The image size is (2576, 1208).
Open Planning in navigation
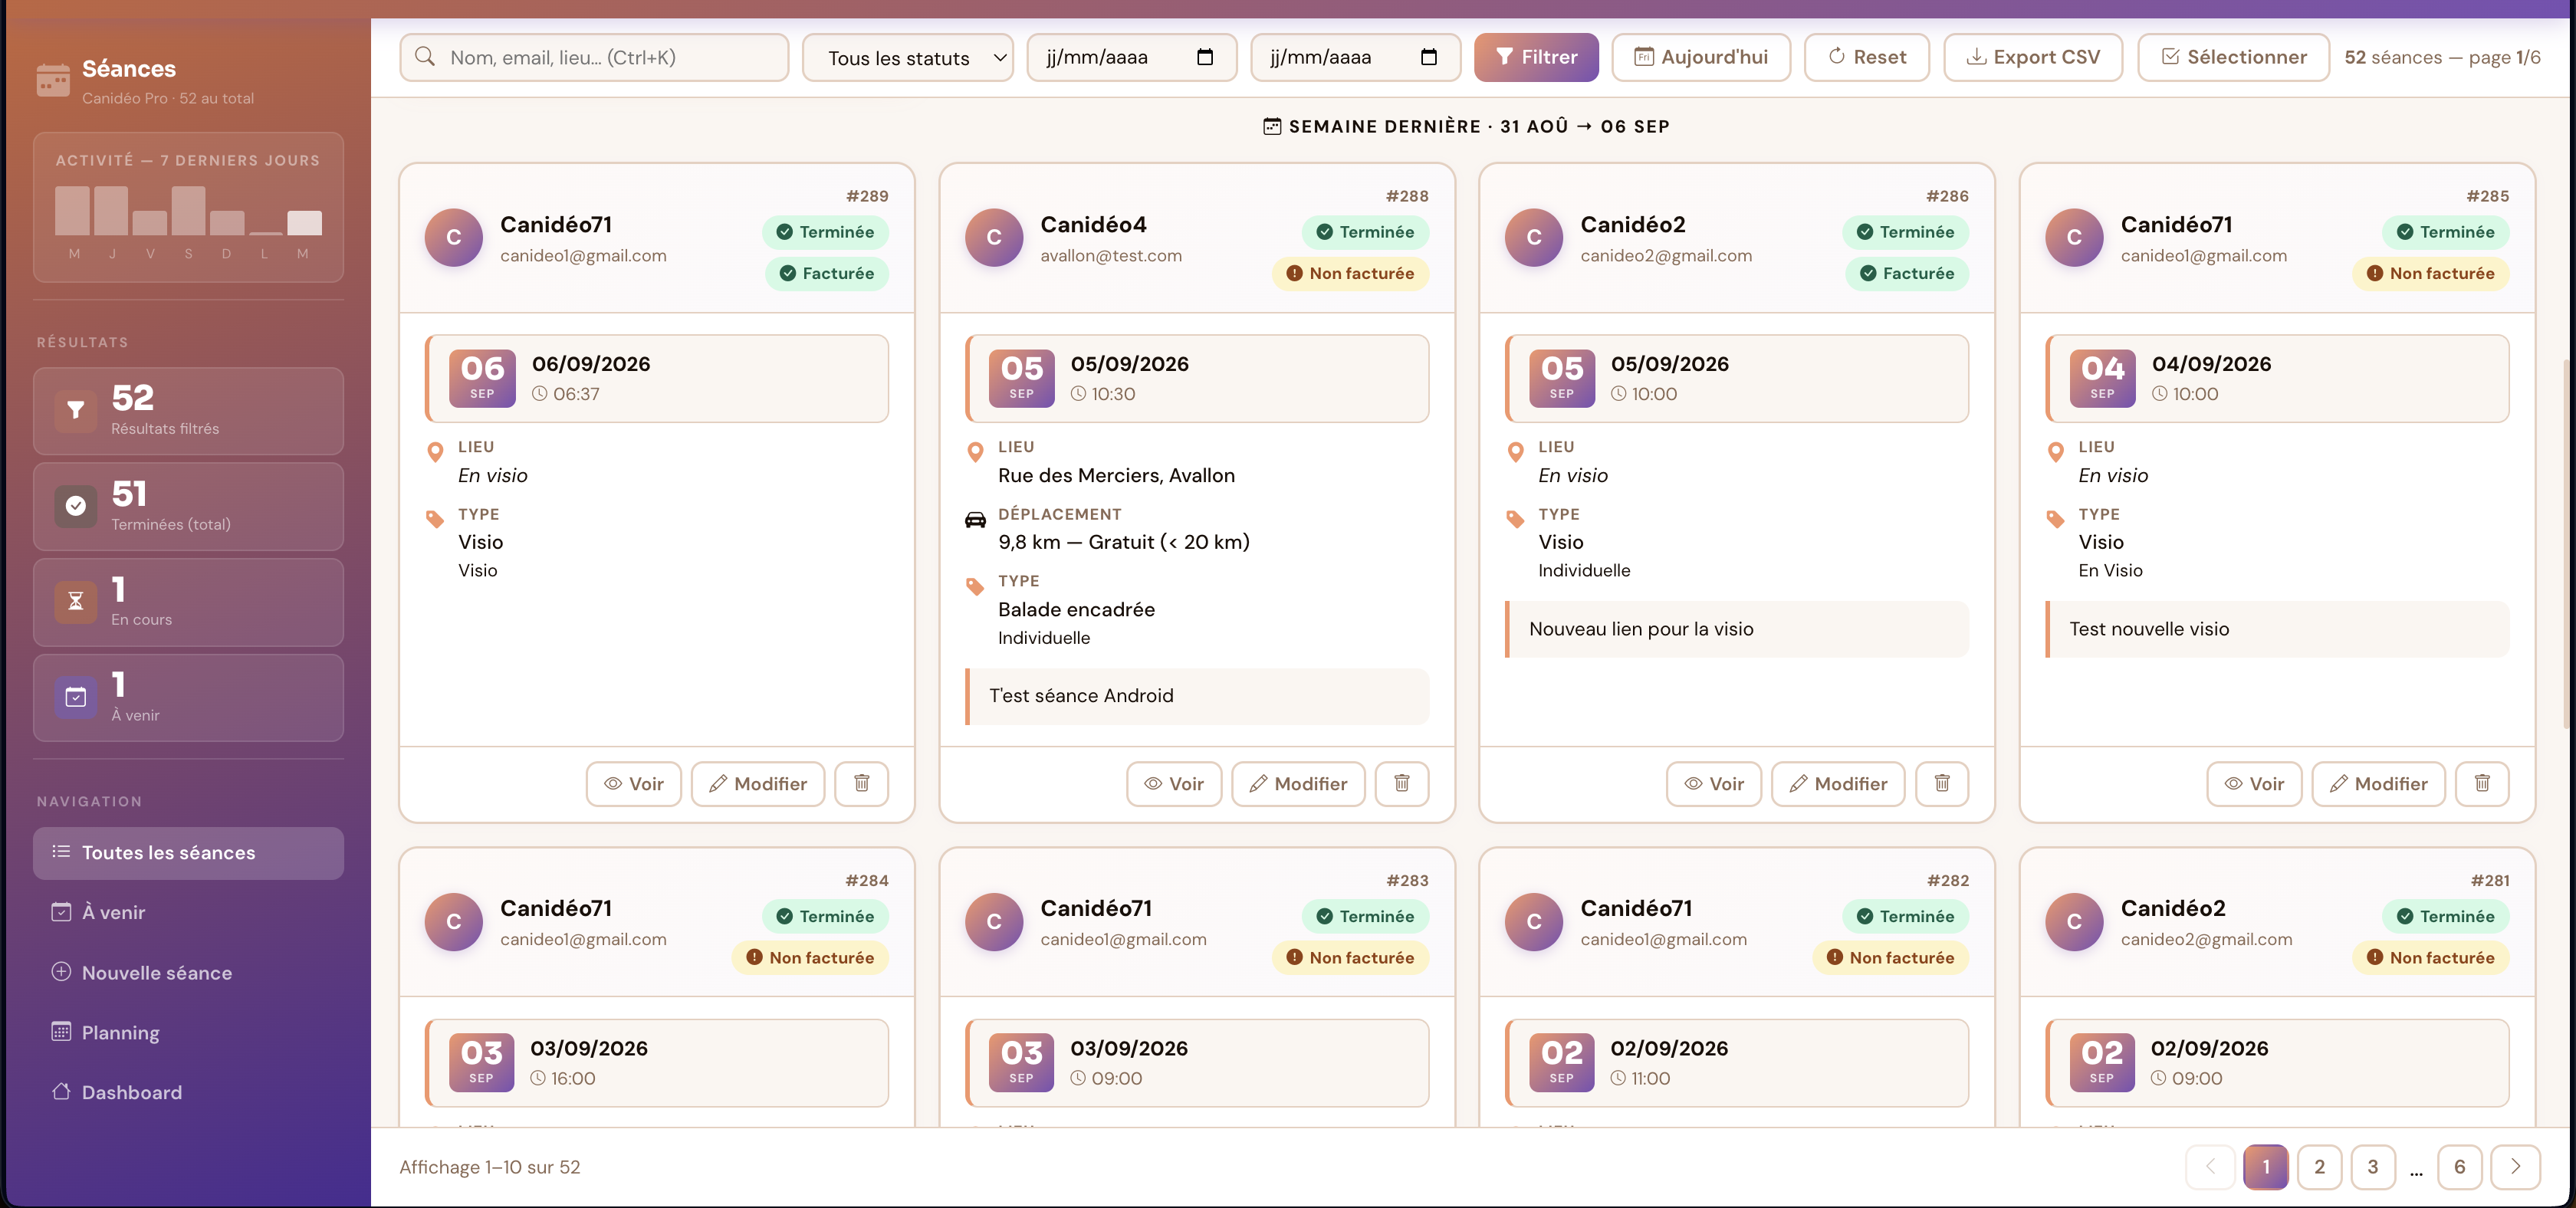coord(188,1033)
